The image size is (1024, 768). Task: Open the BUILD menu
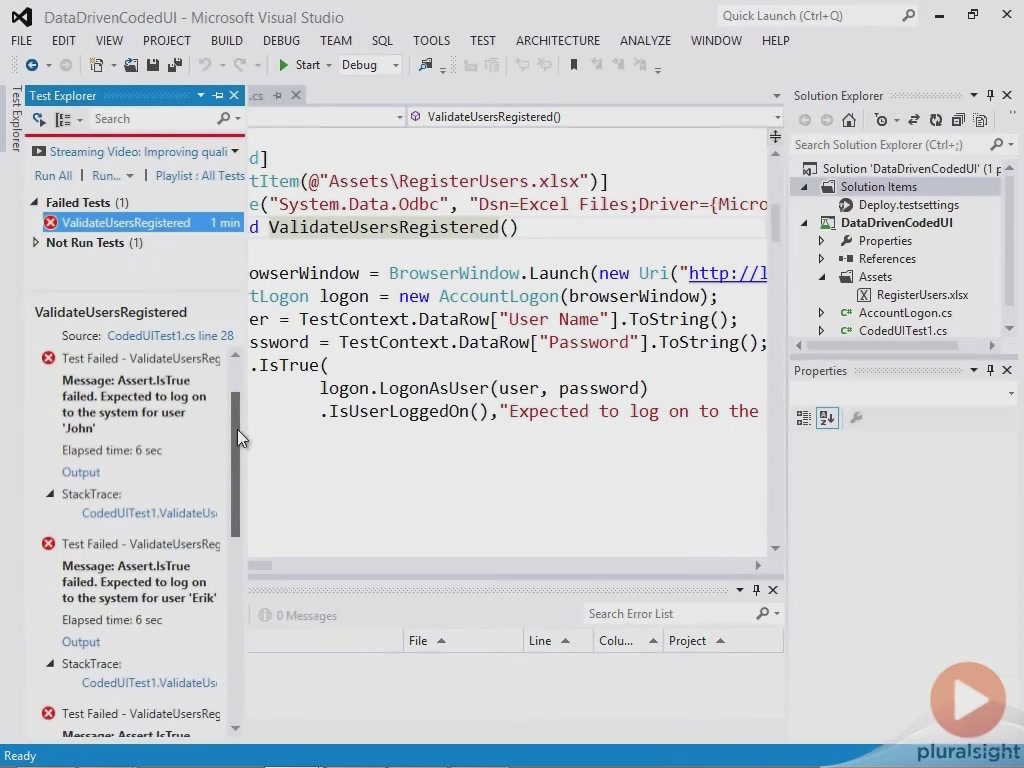(227, 40)
